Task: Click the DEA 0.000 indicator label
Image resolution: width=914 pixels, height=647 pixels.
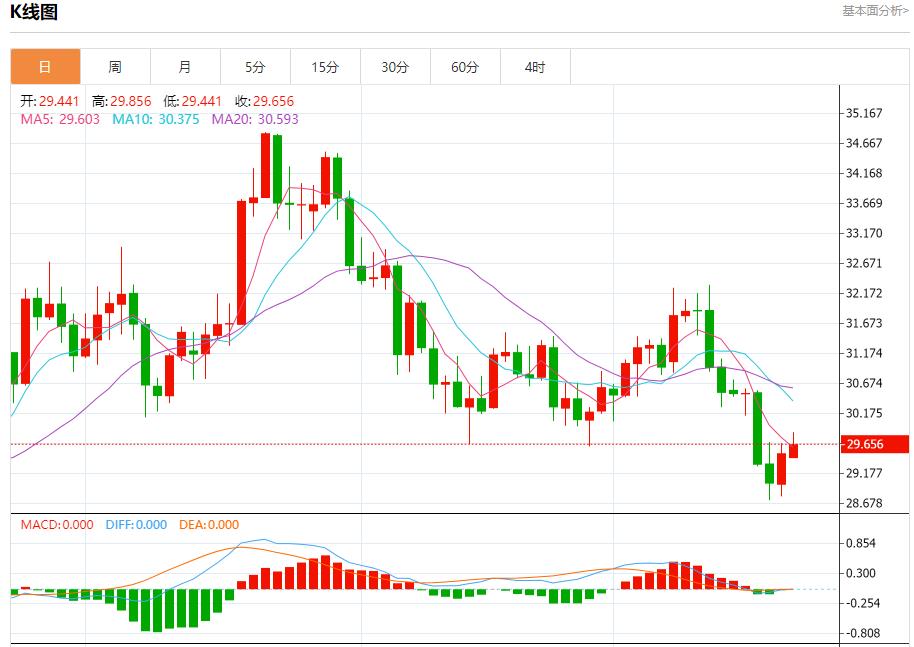Action: pos(209,524)
